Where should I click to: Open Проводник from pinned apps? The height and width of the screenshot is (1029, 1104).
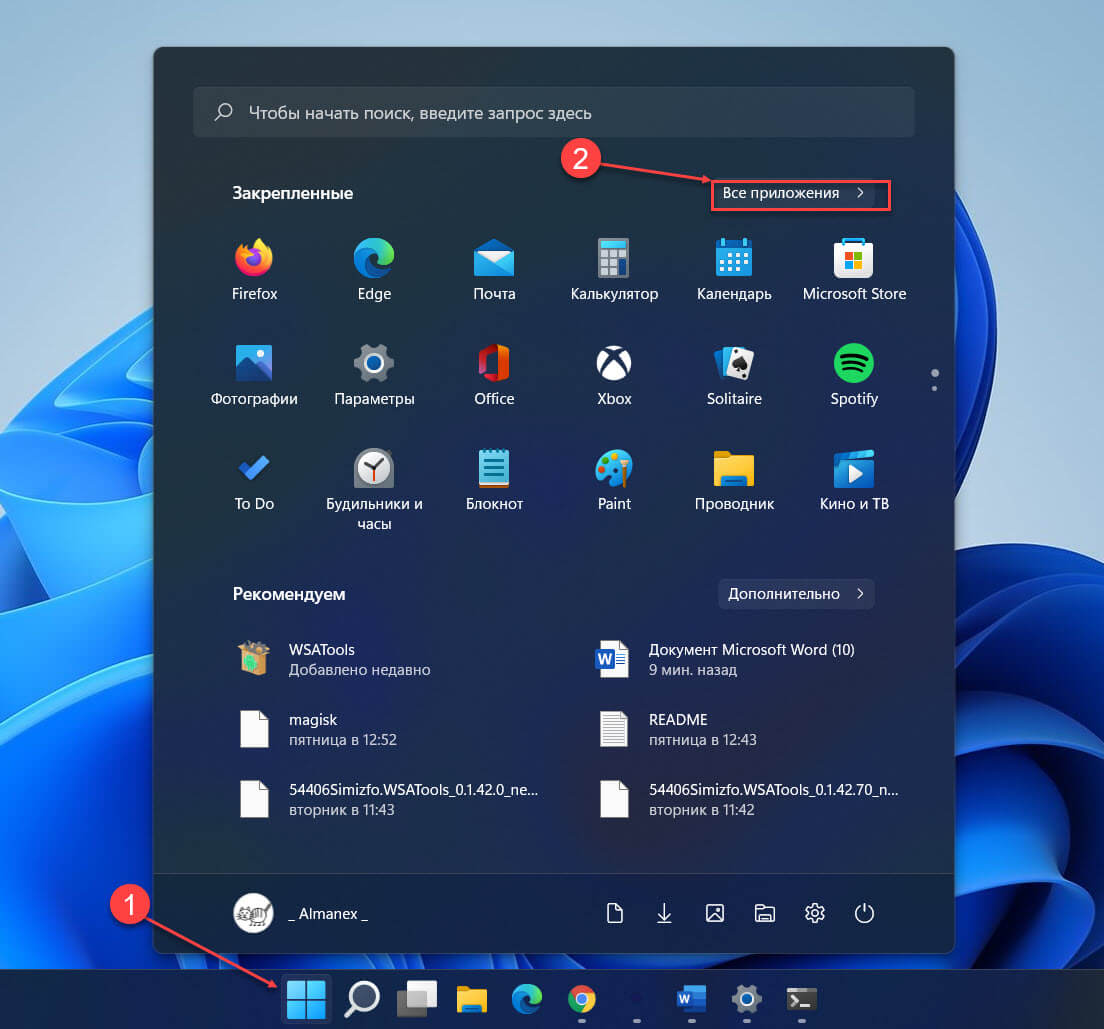(734, 480)
